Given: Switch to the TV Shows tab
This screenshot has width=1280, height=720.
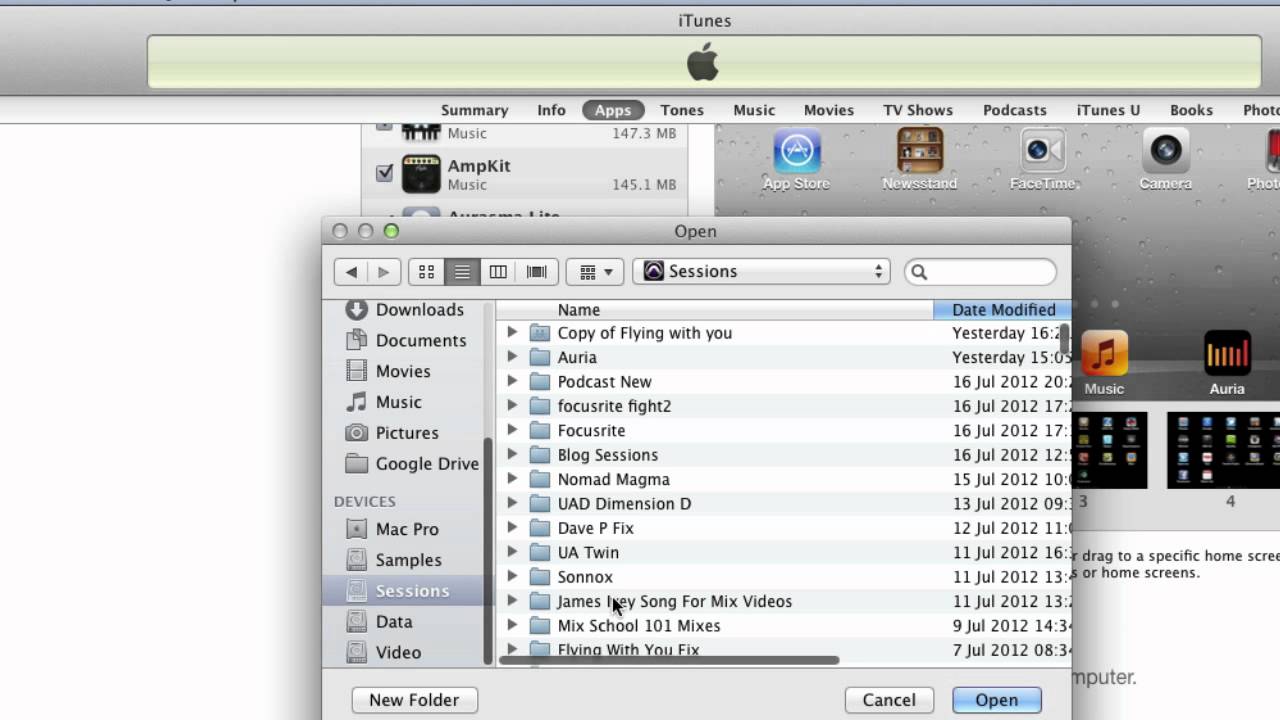Looking at the screenshot, I should pyautogui.click(x=918, y=110).
